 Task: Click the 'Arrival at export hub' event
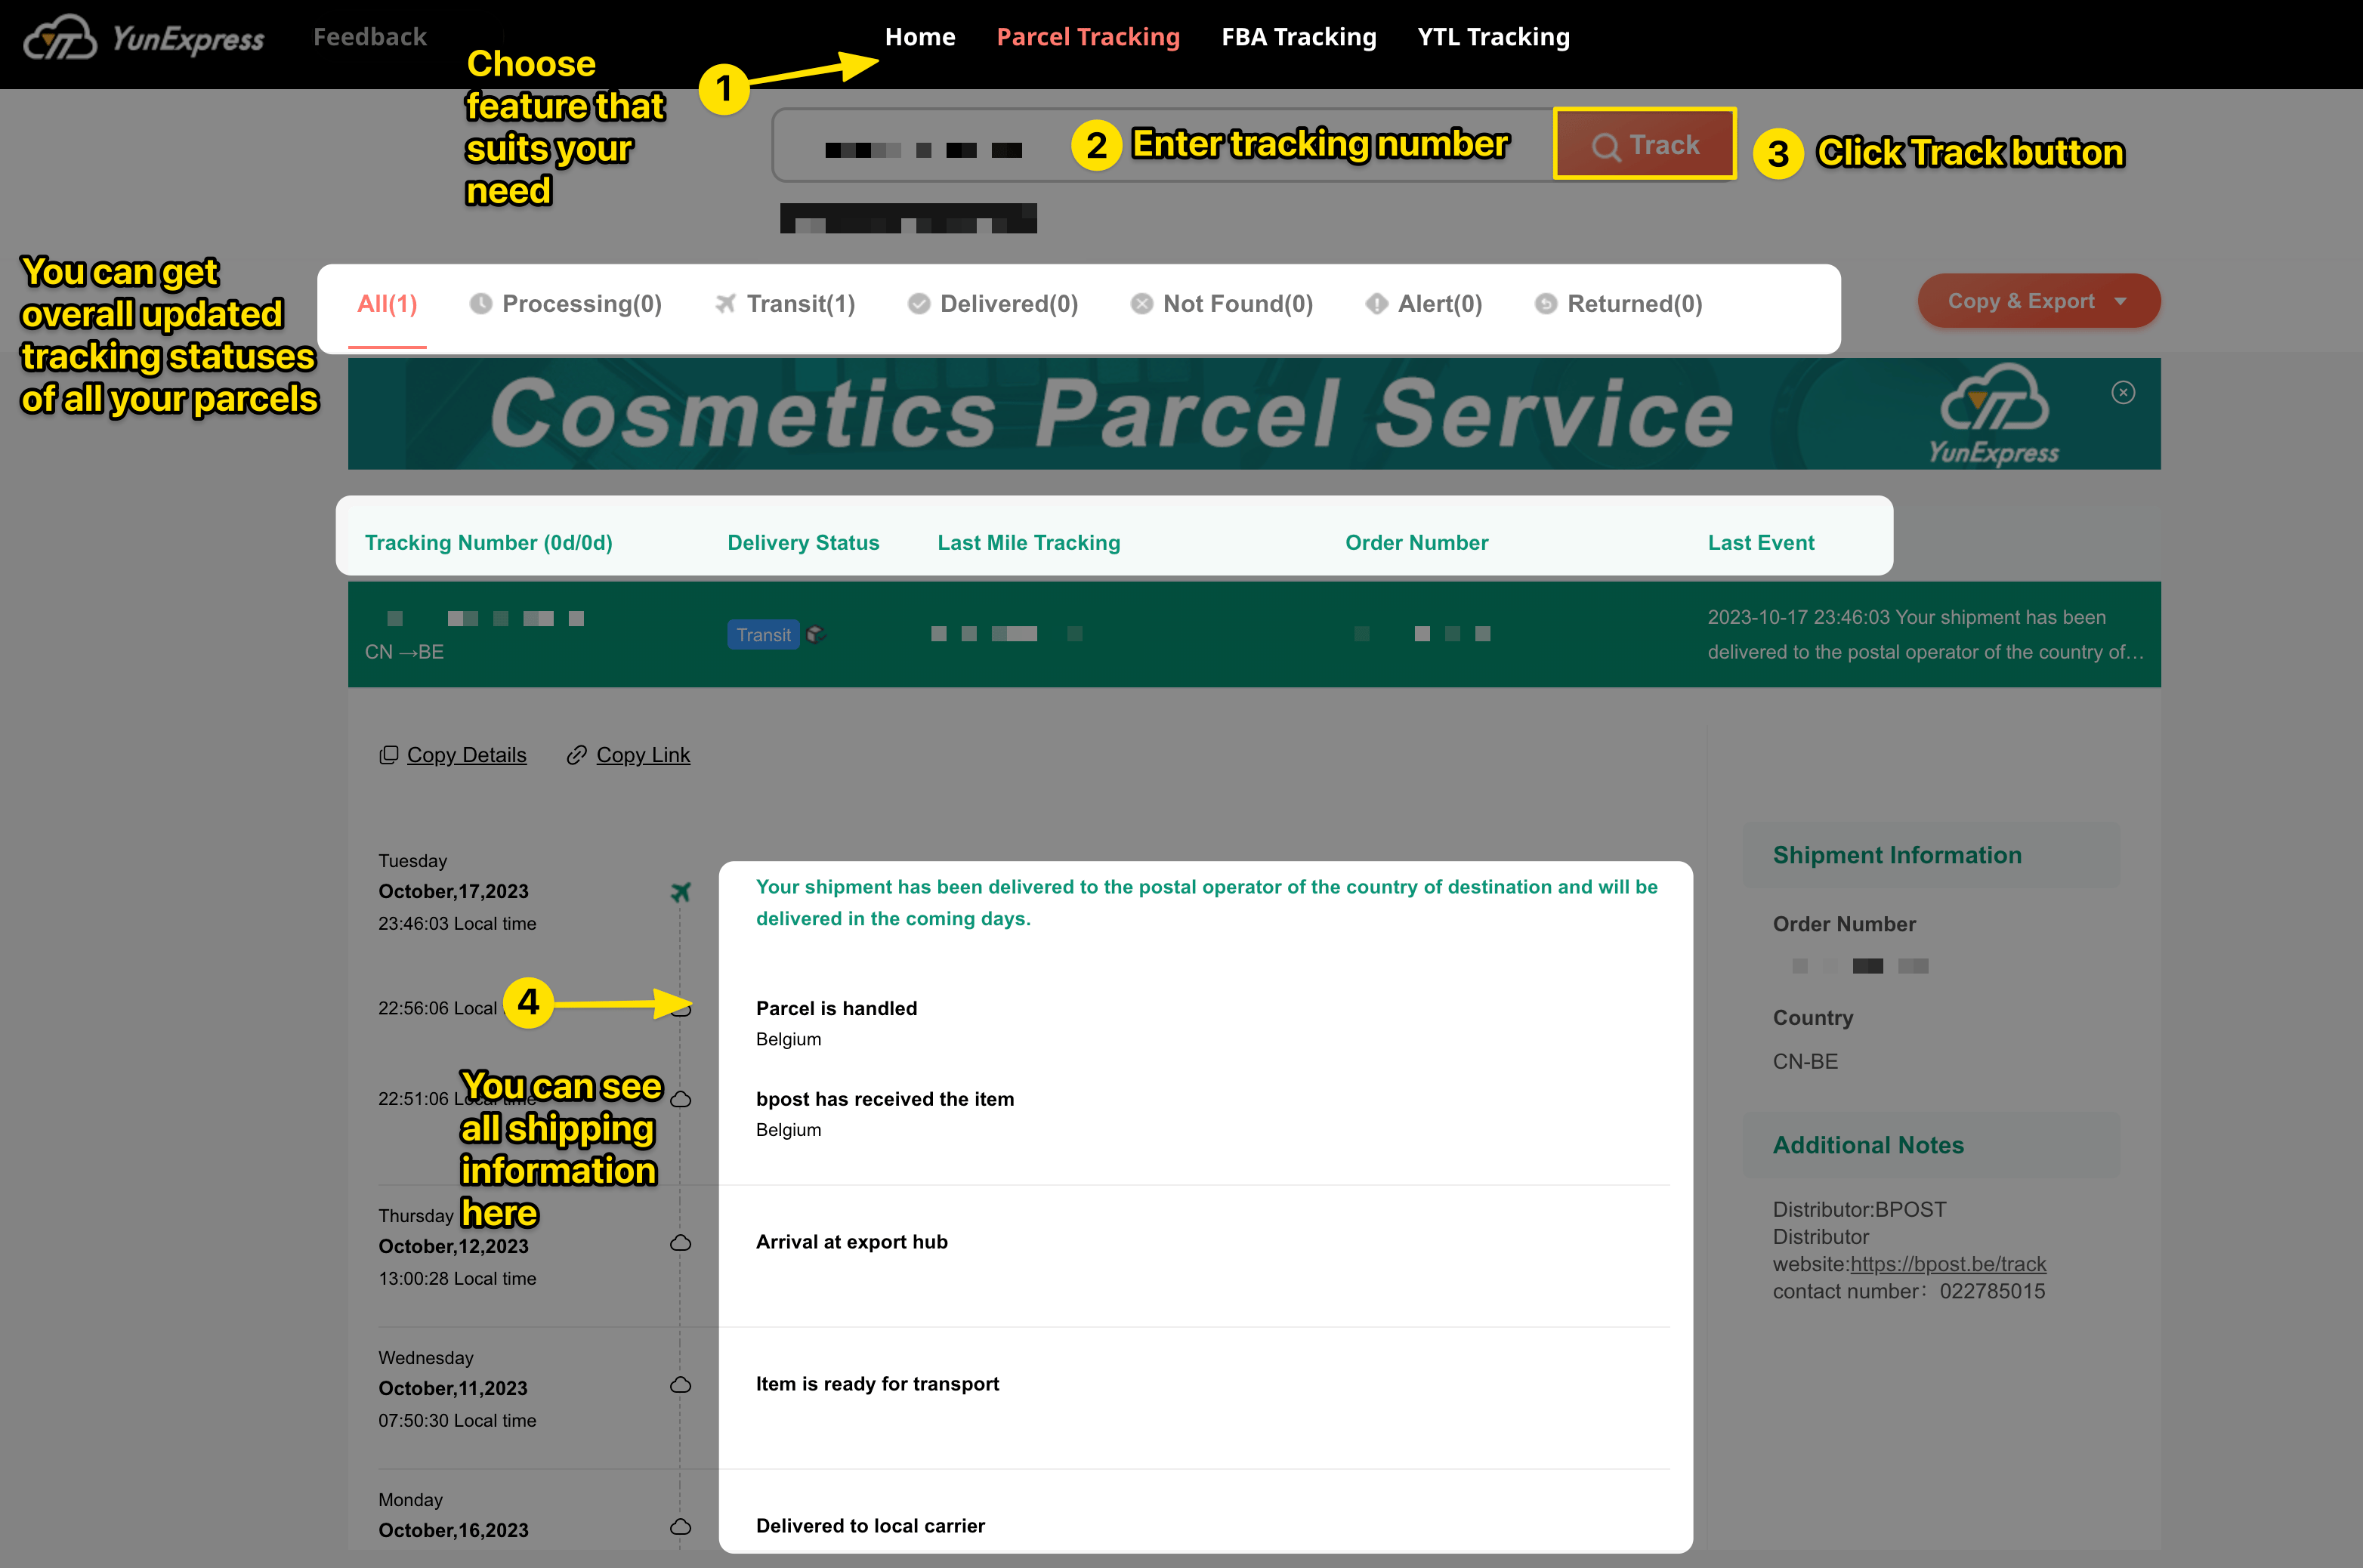coord(852,1242)
